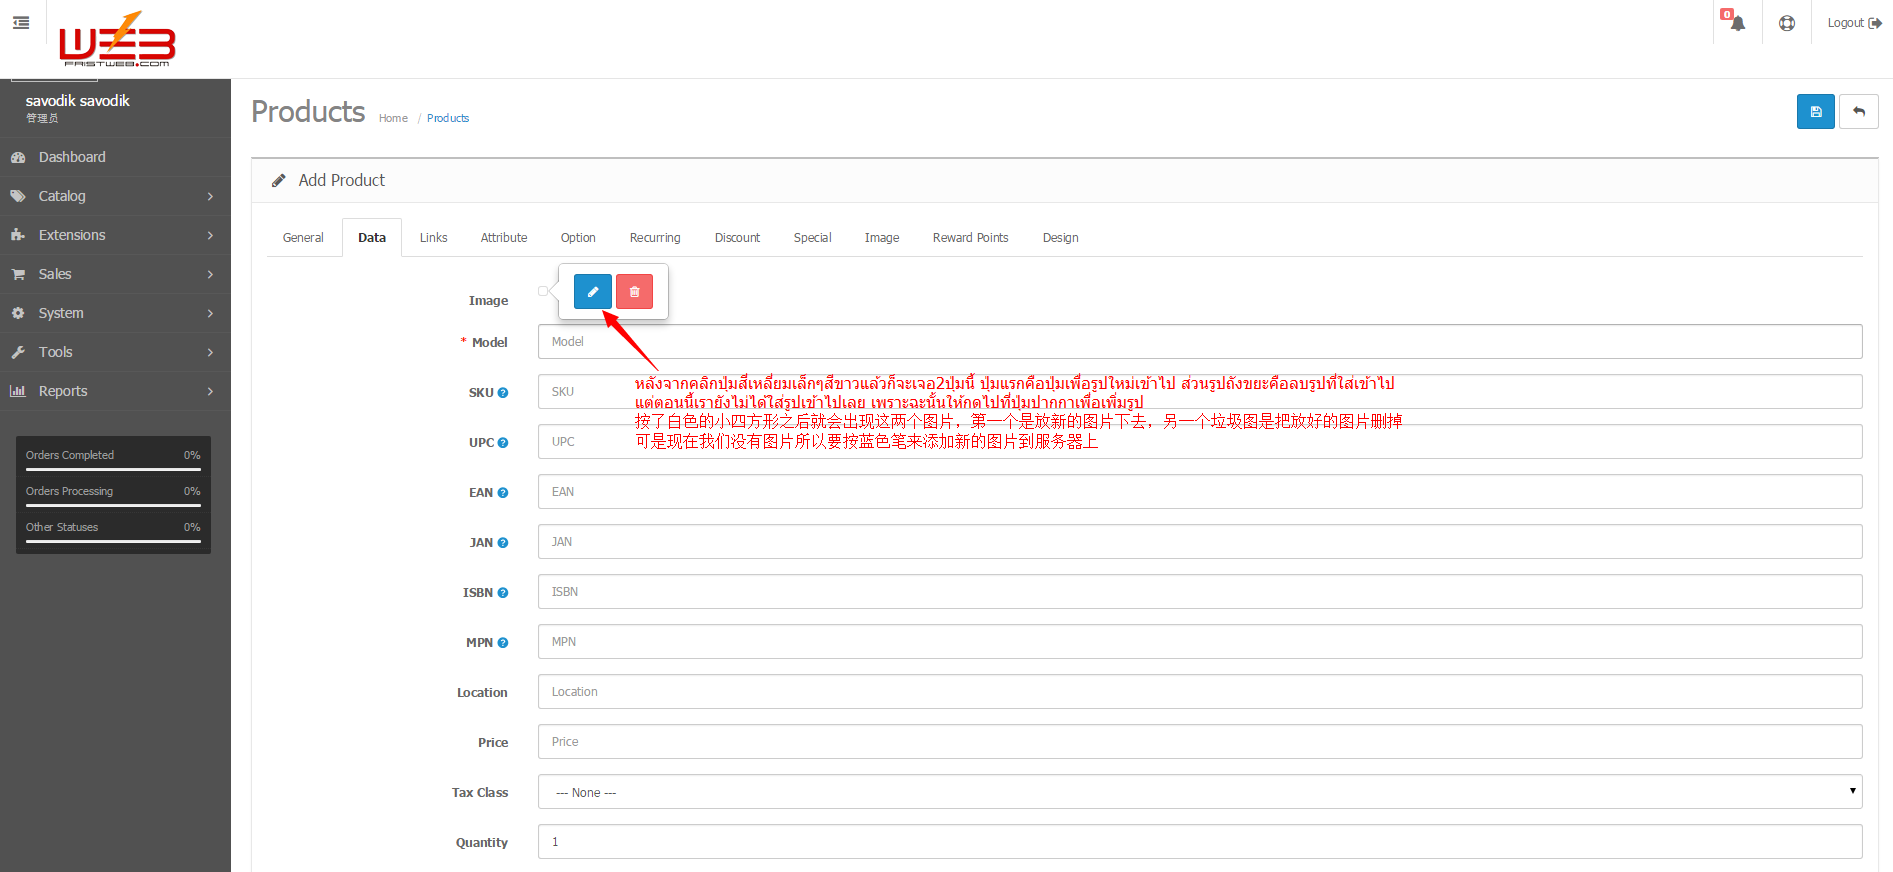Open the notifications bell icon
The width and height of the screenshot is (1893, 872).
[x=1737, y=23]
